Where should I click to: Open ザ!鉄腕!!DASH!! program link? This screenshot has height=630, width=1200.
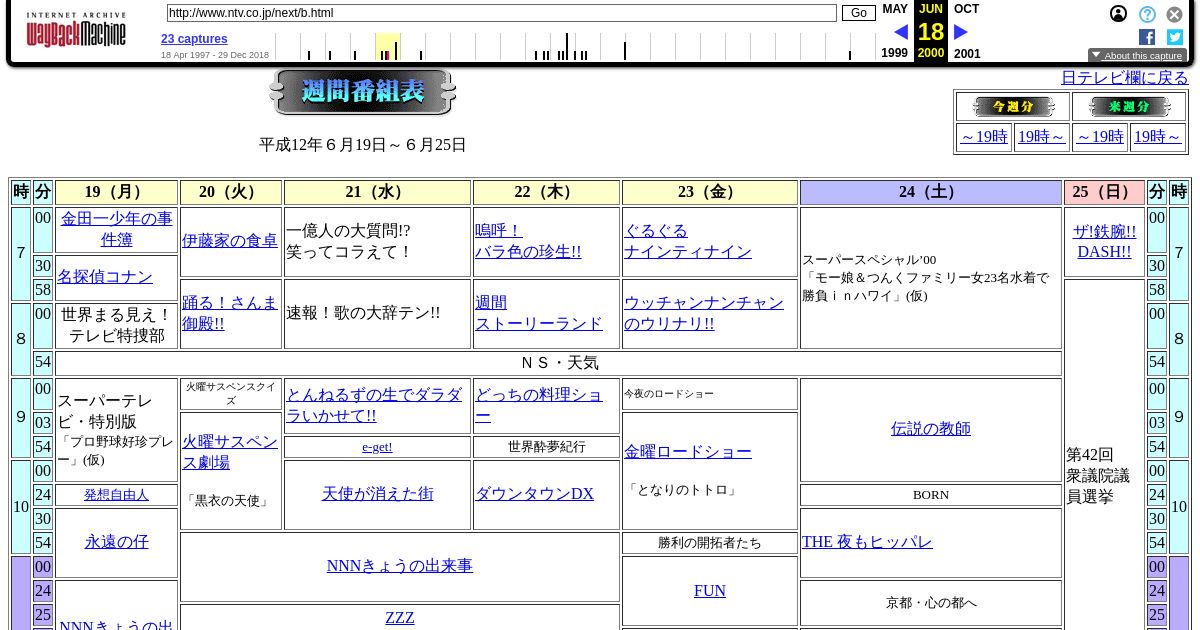coord(1104,241)
